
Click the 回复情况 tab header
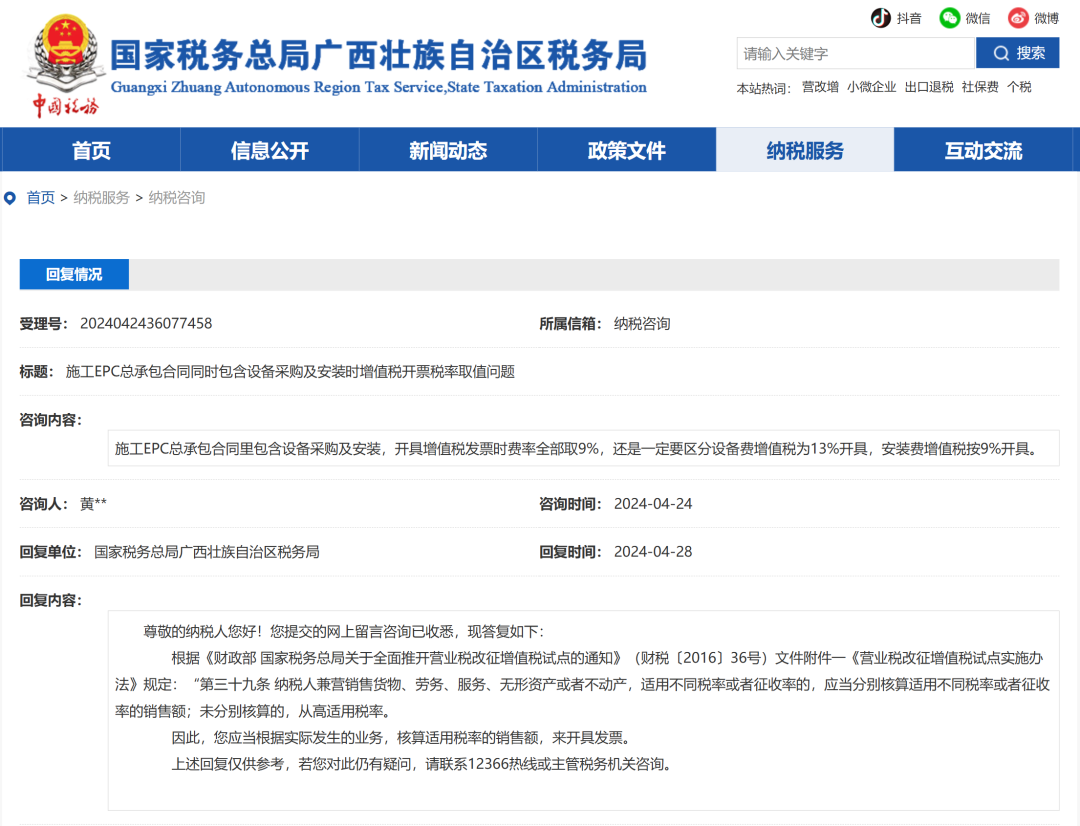click(73, 273)
